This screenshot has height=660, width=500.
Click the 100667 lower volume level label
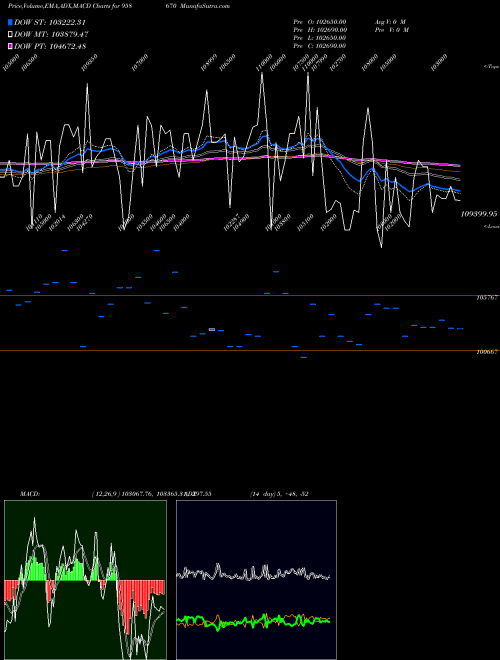pos(487,352)
